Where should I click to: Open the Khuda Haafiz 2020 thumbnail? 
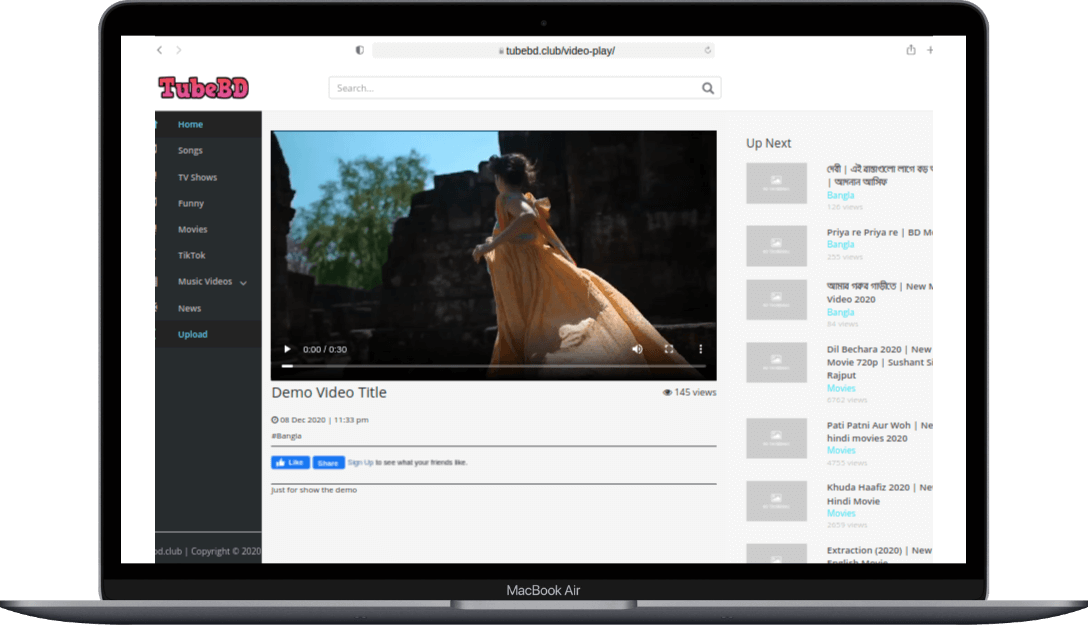pyautogui.click(x=776, y=501)
